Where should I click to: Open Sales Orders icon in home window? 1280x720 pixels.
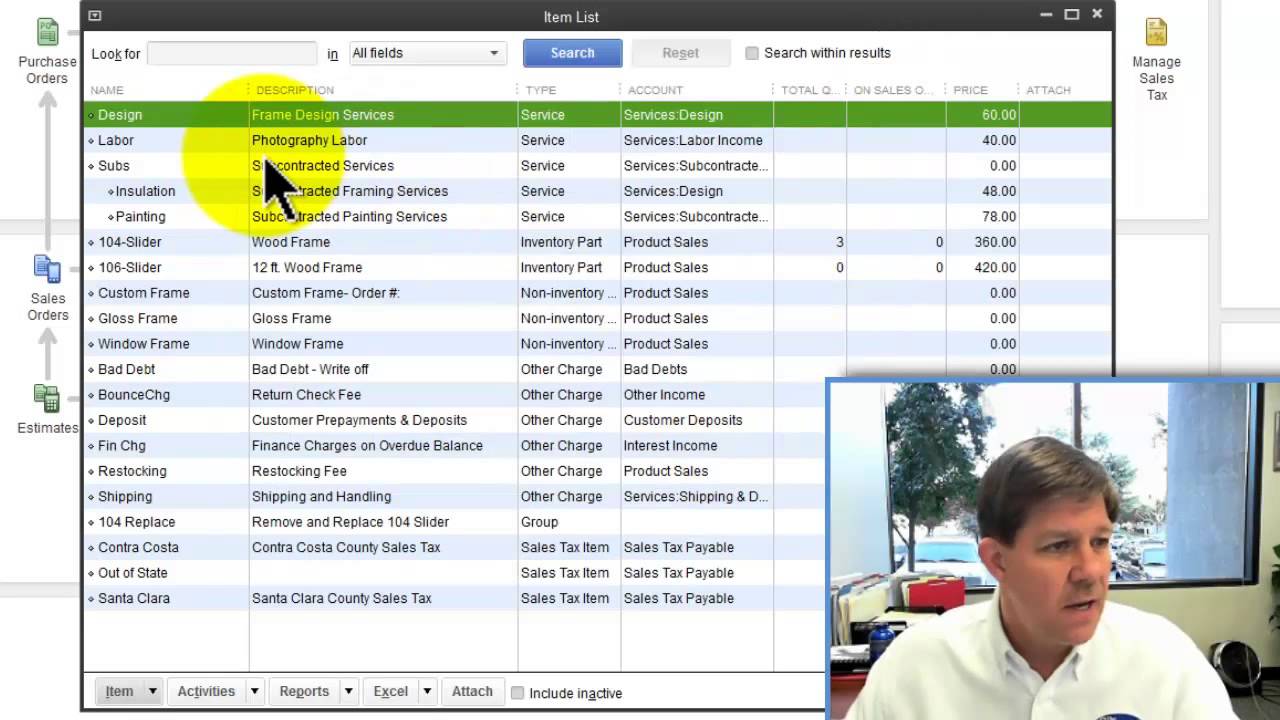47,269
